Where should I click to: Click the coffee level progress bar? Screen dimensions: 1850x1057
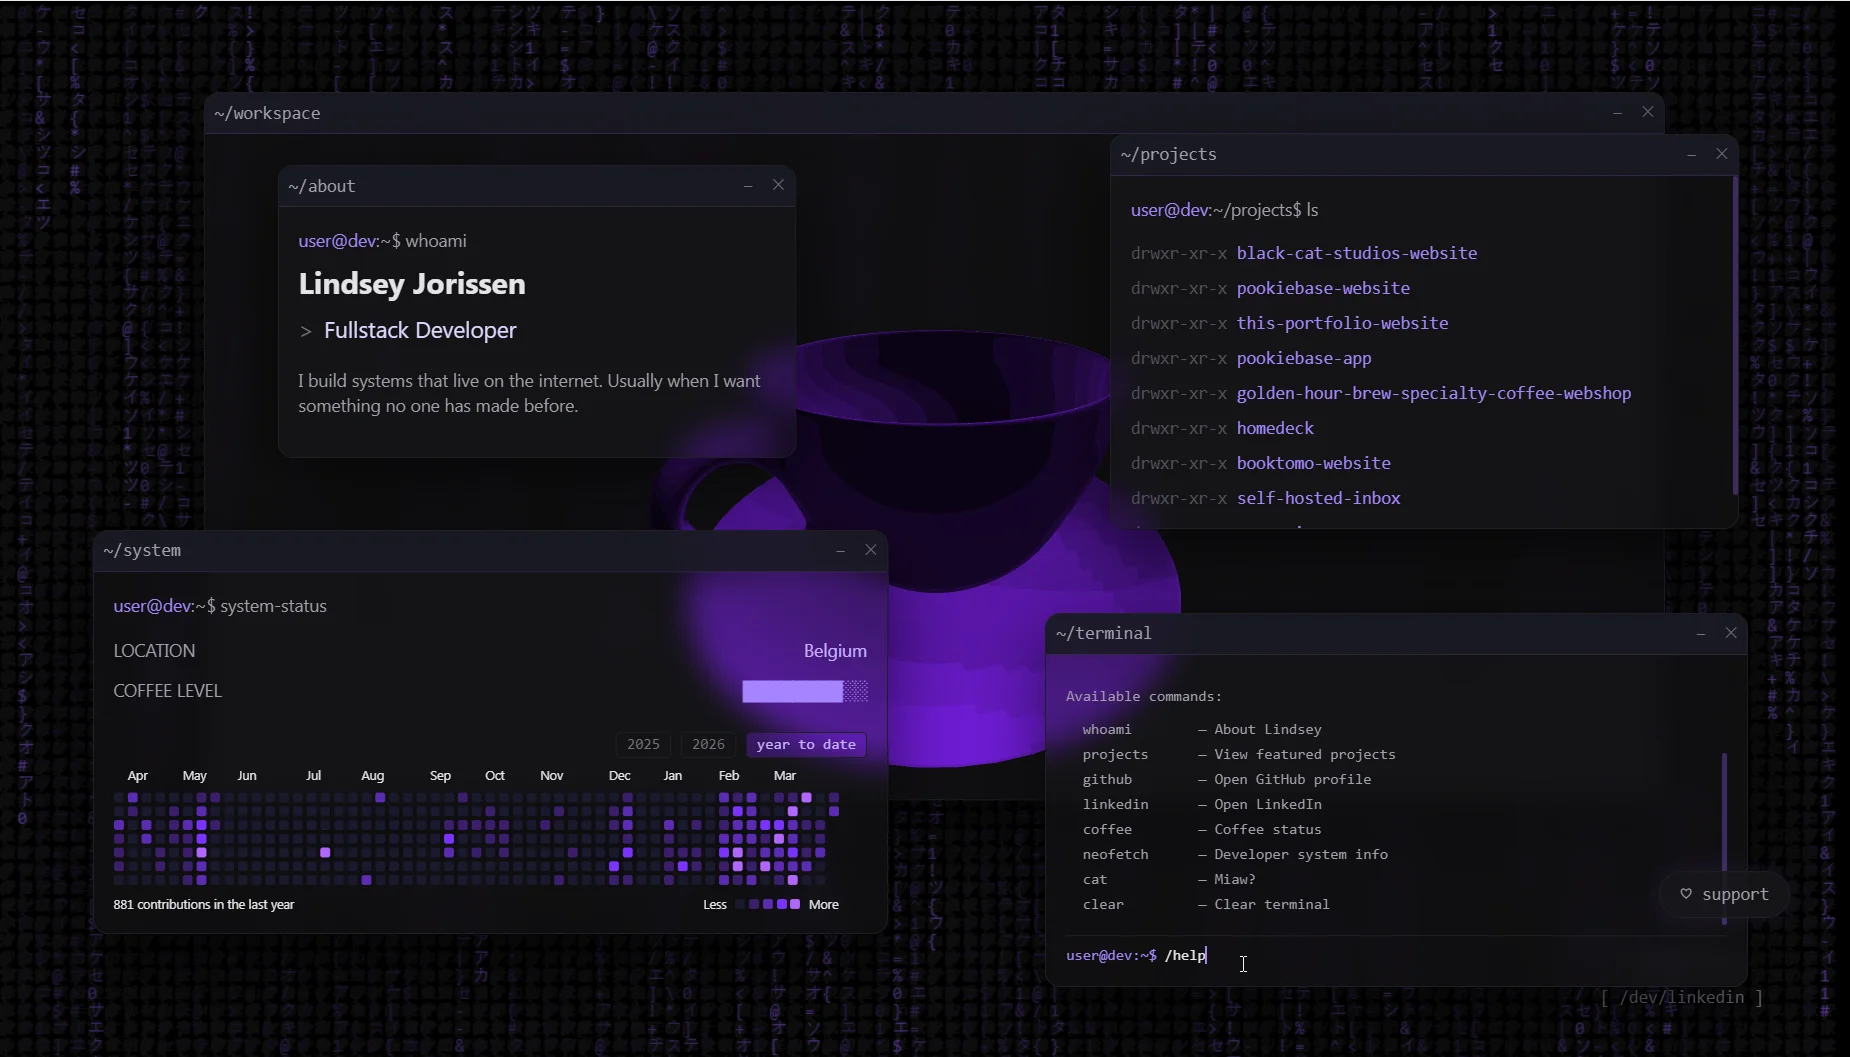[803, 691]
